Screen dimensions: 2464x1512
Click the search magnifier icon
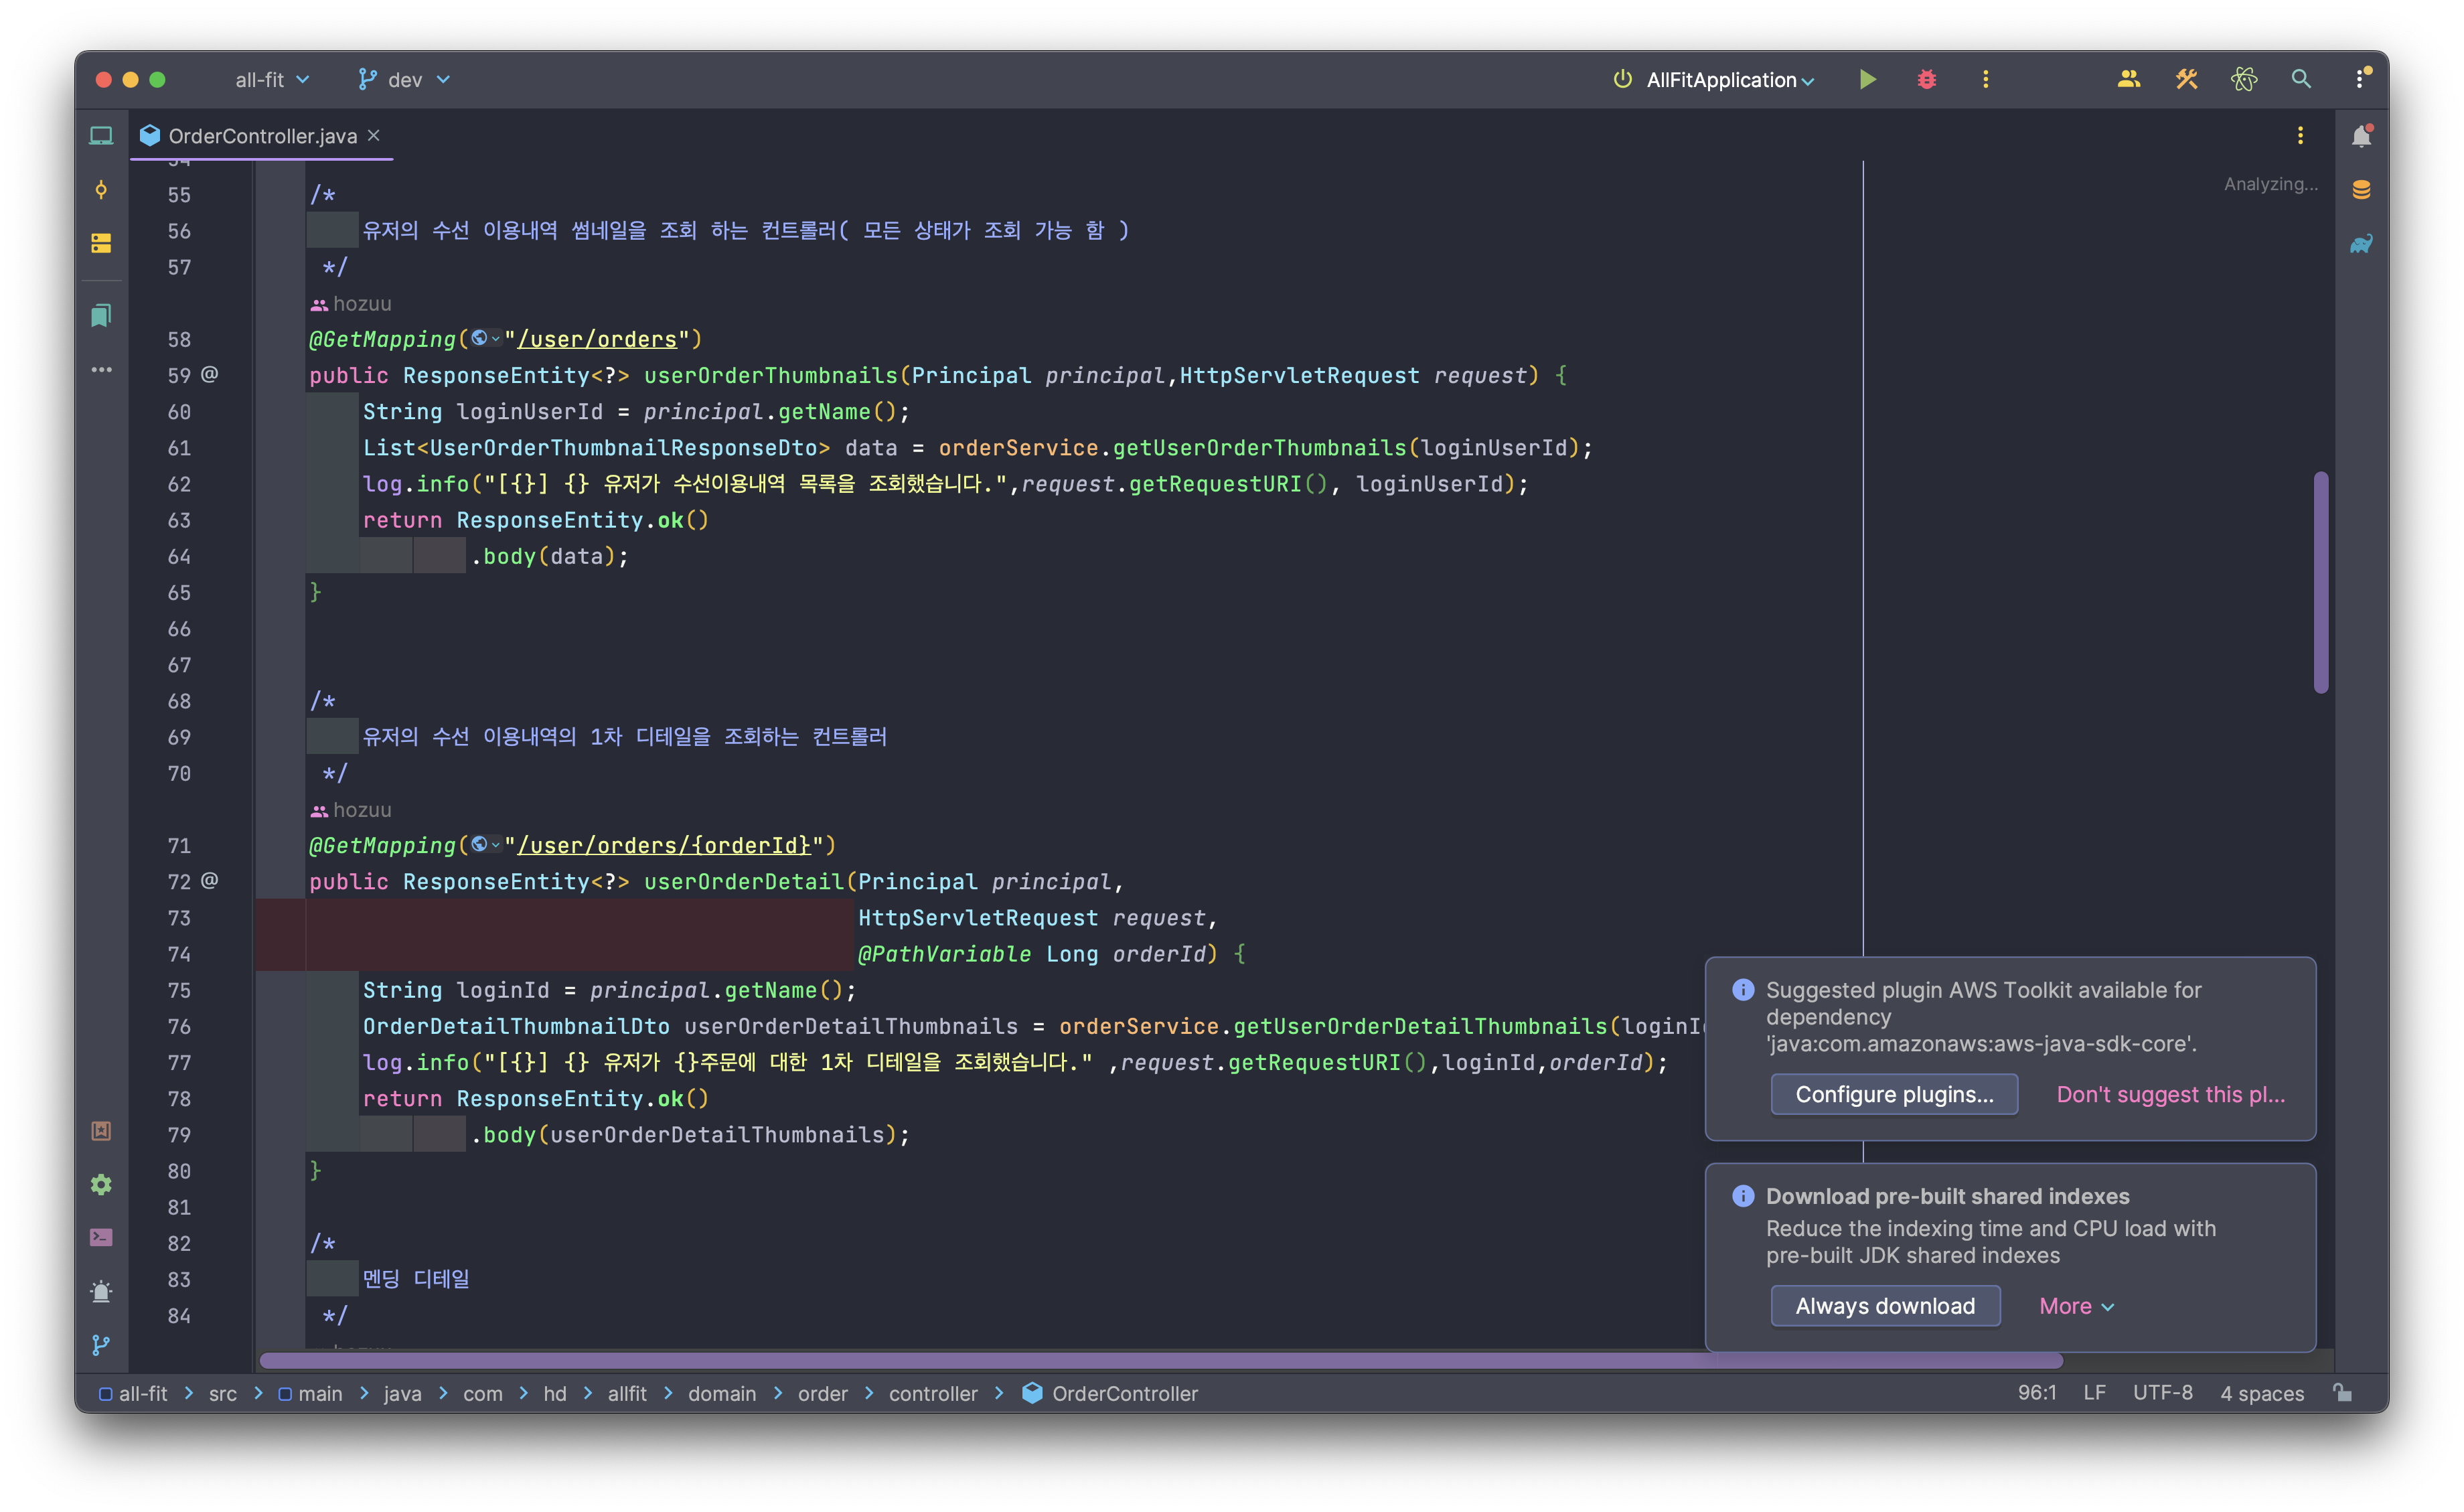pos(2300,79)
